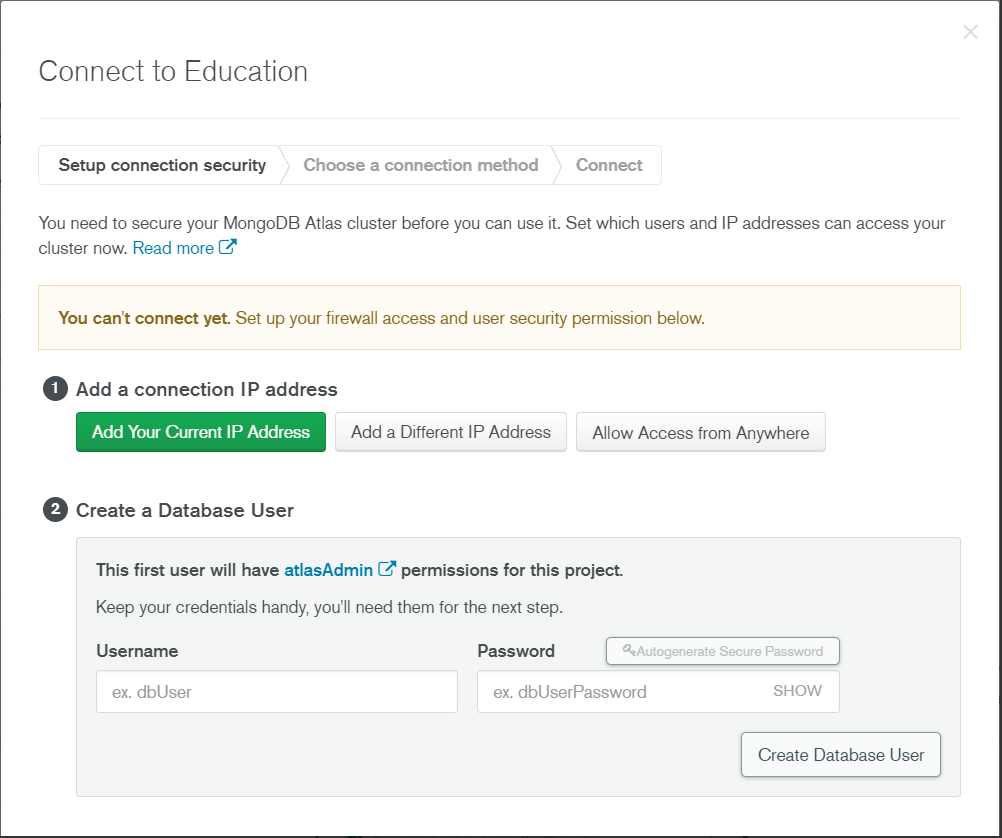Image resolution: width=1002 pixels, height=838 pixels.
Task: Click the key icon in Autogenerate button
Action: point(629,651)
